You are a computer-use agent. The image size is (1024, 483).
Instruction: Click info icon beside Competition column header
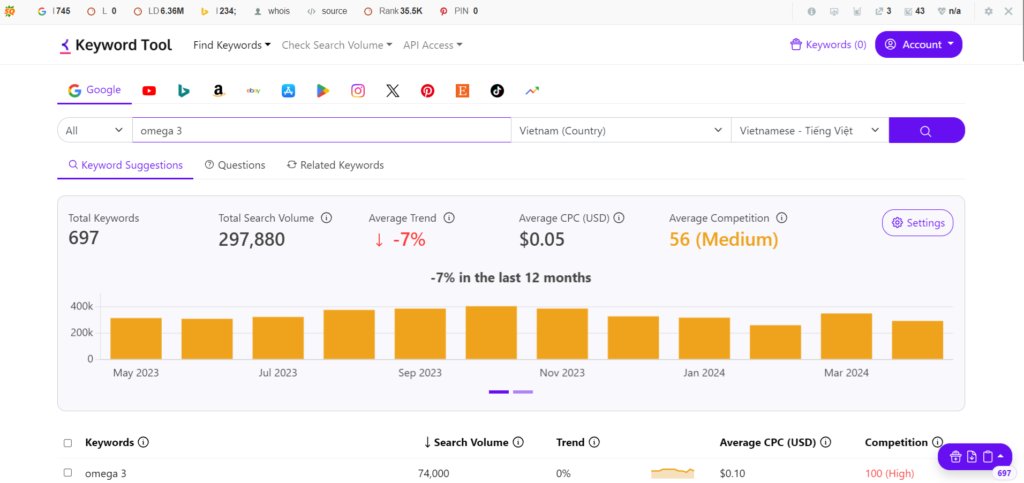938,443
